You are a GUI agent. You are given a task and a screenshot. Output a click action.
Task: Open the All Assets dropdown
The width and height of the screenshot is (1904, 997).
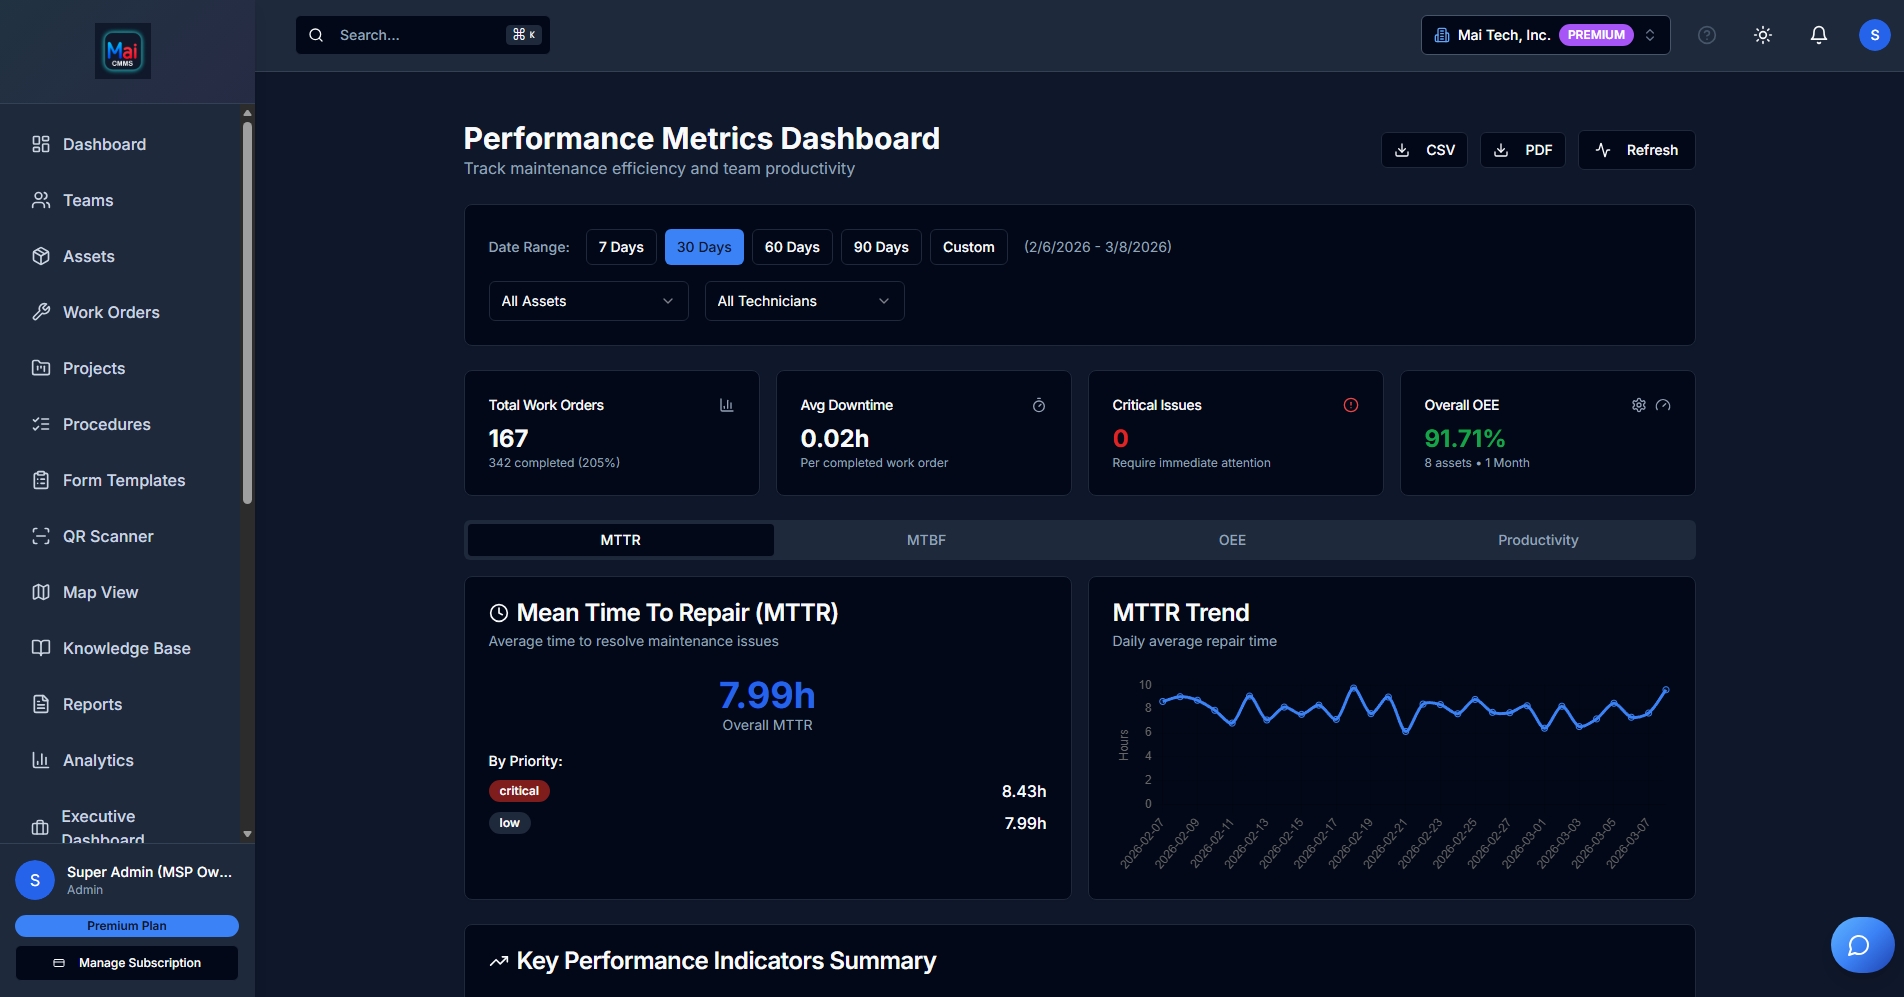587,301
